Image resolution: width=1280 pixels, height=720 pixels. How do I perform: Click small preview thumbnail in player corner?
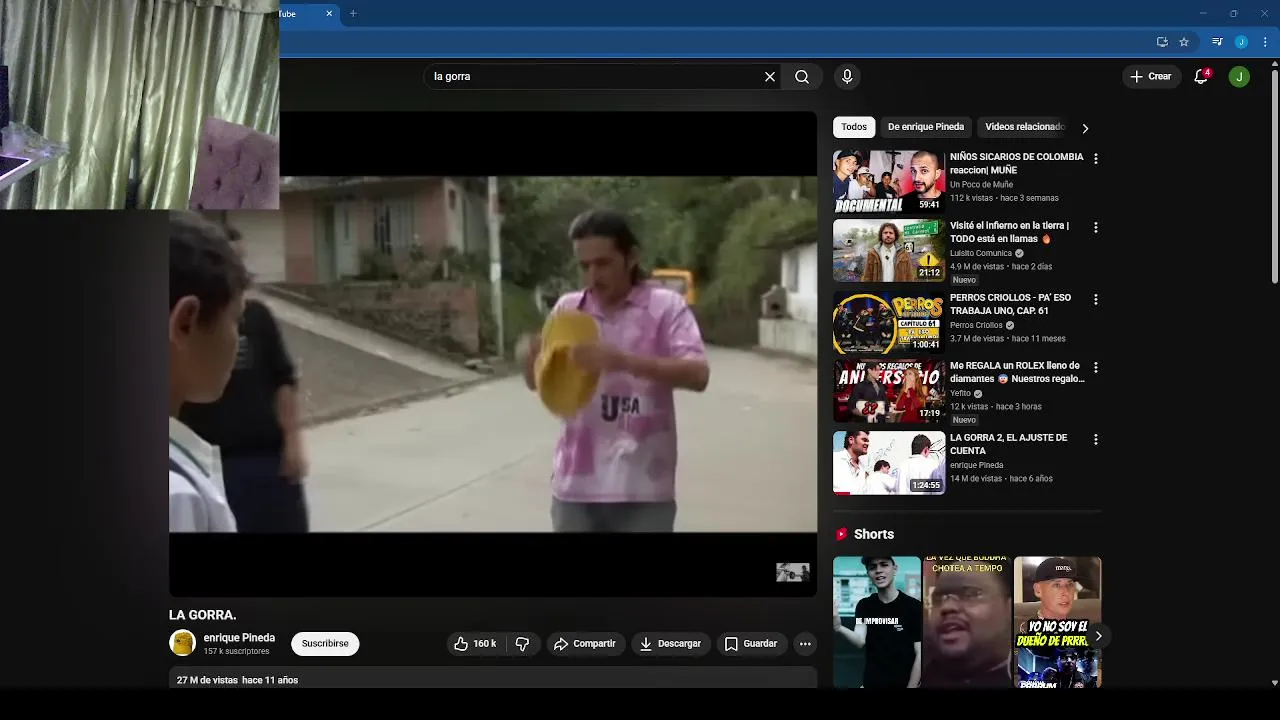pyautogui.click(x=792, y=572)
